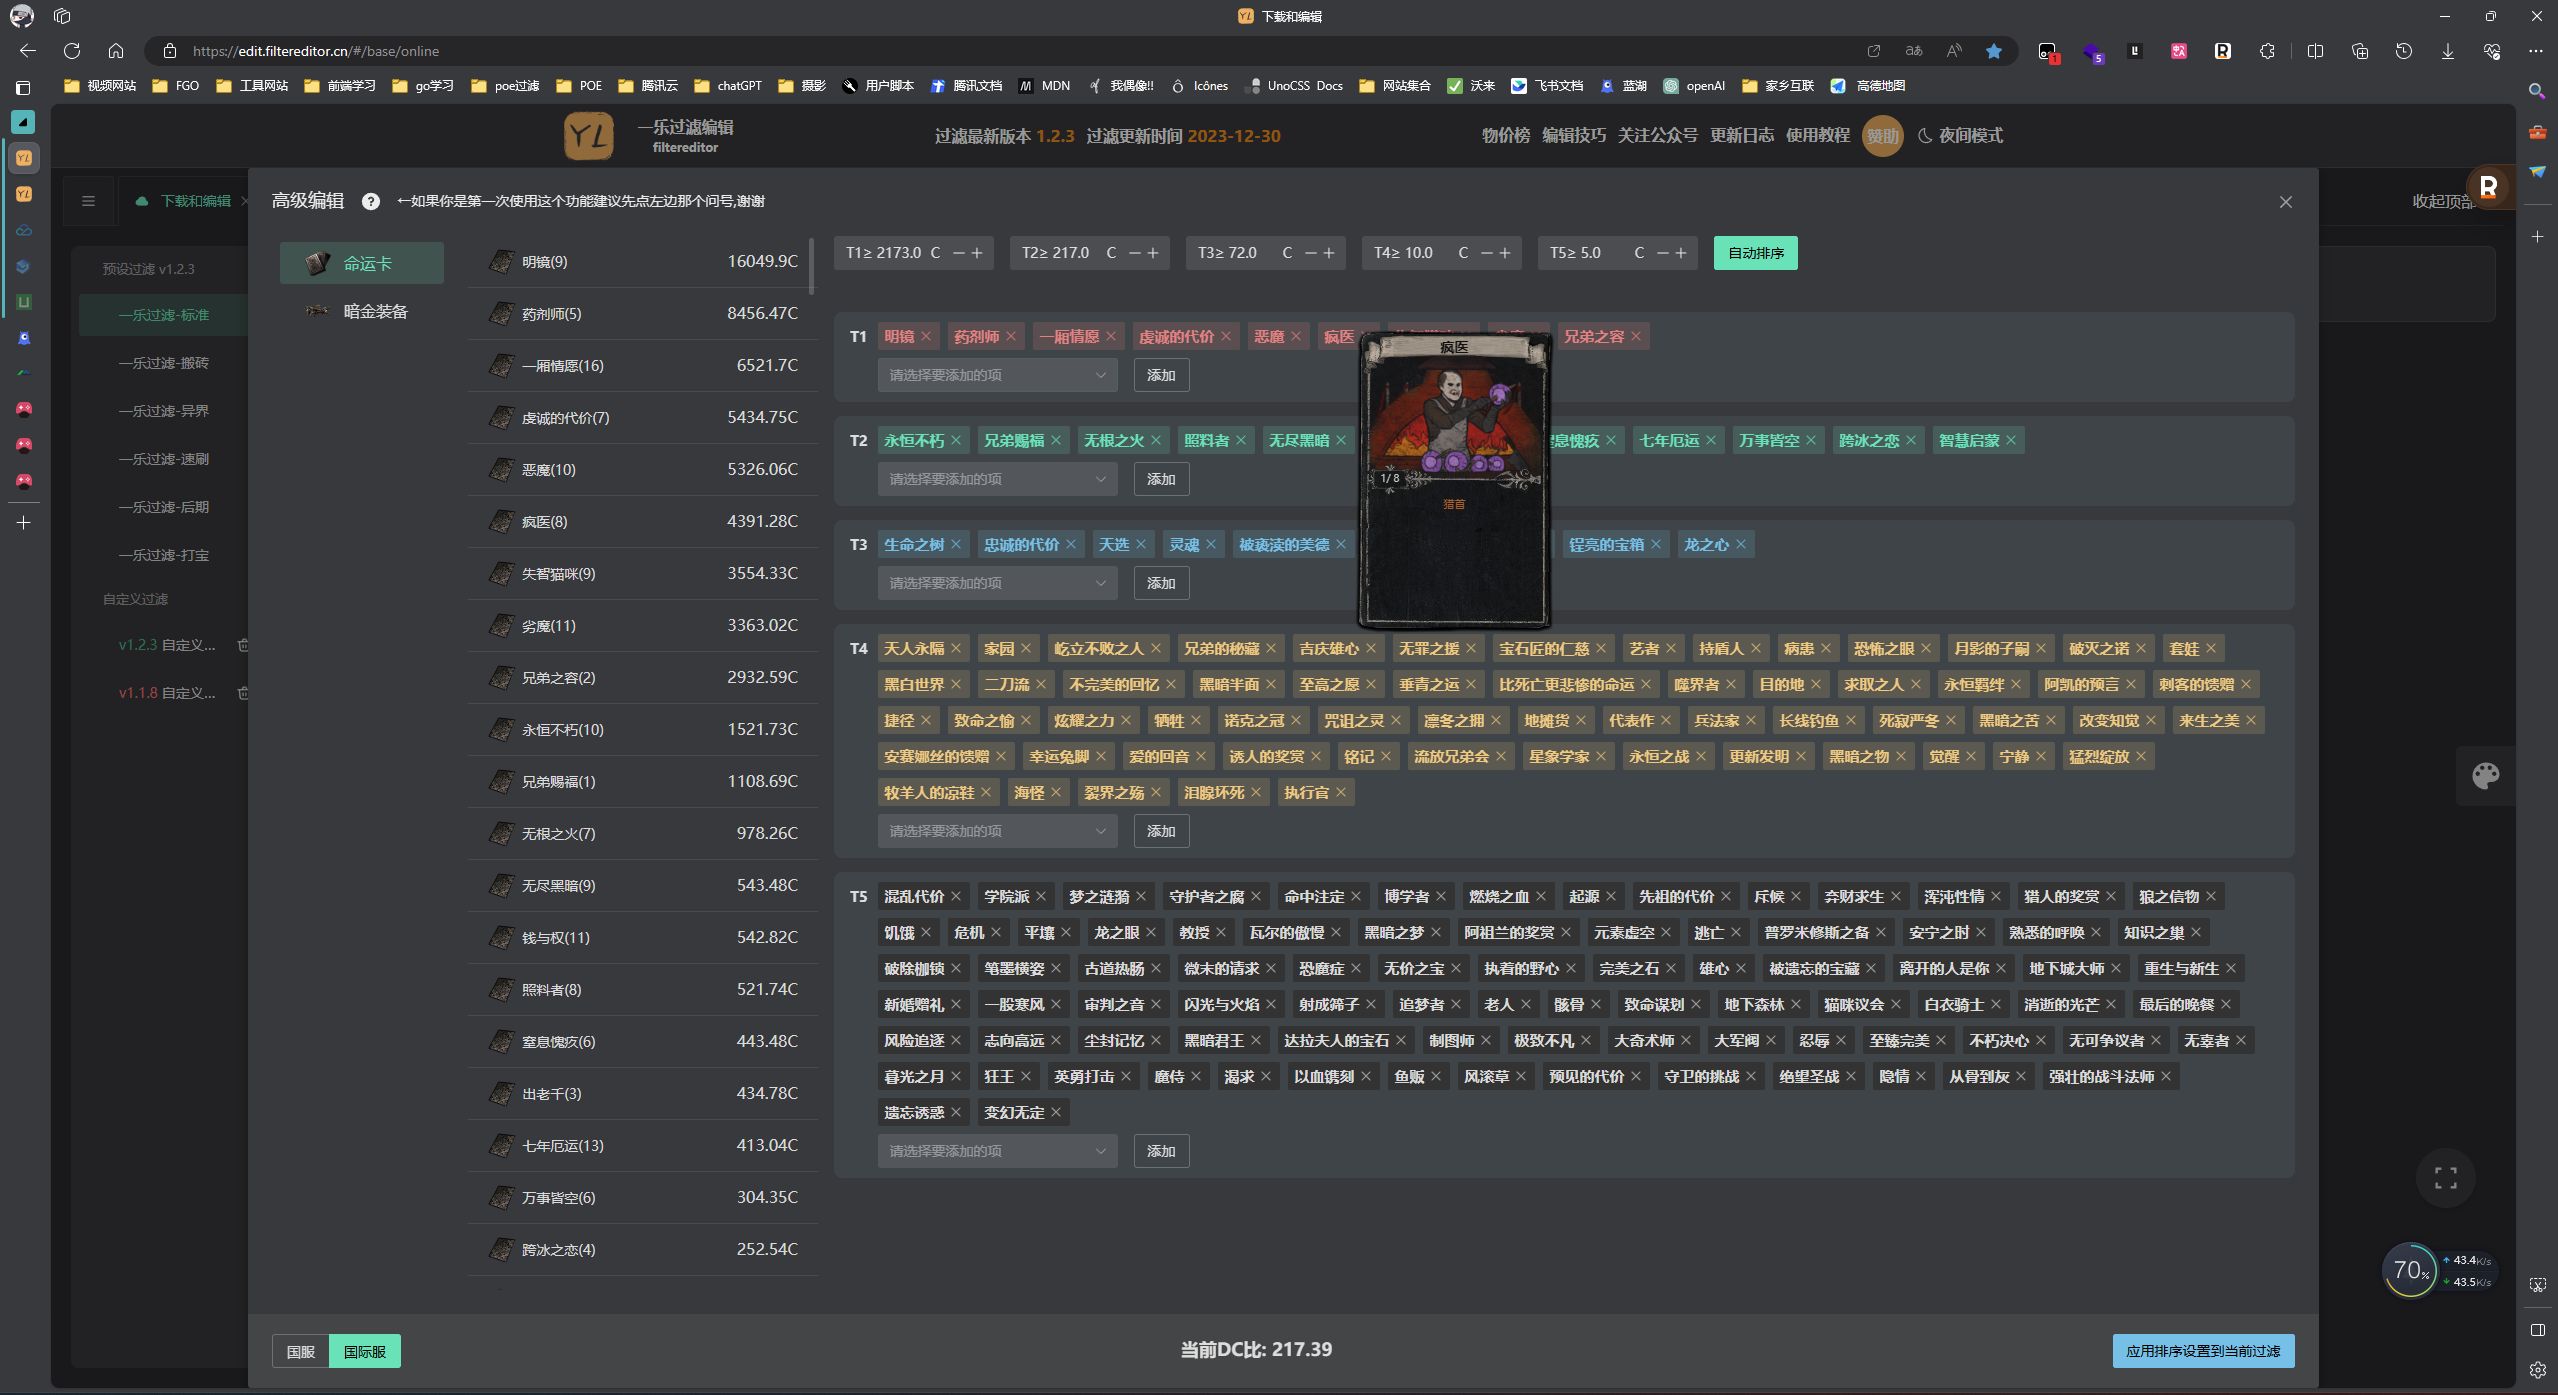
Task: Click 应用排序设置到当前过滤 at the bottom right
Action: 2204,1350
